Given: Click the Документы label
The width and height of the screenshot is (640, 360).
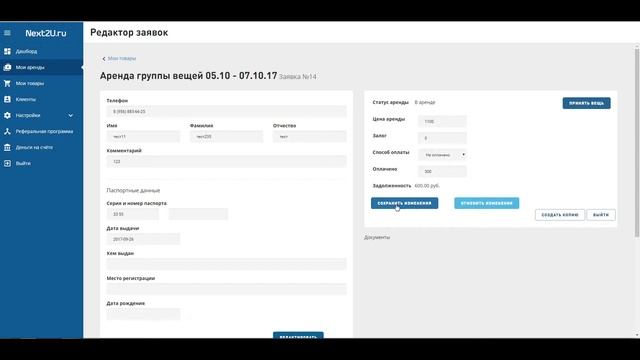Looking at the screenshot, I should [x=377, y=237].
